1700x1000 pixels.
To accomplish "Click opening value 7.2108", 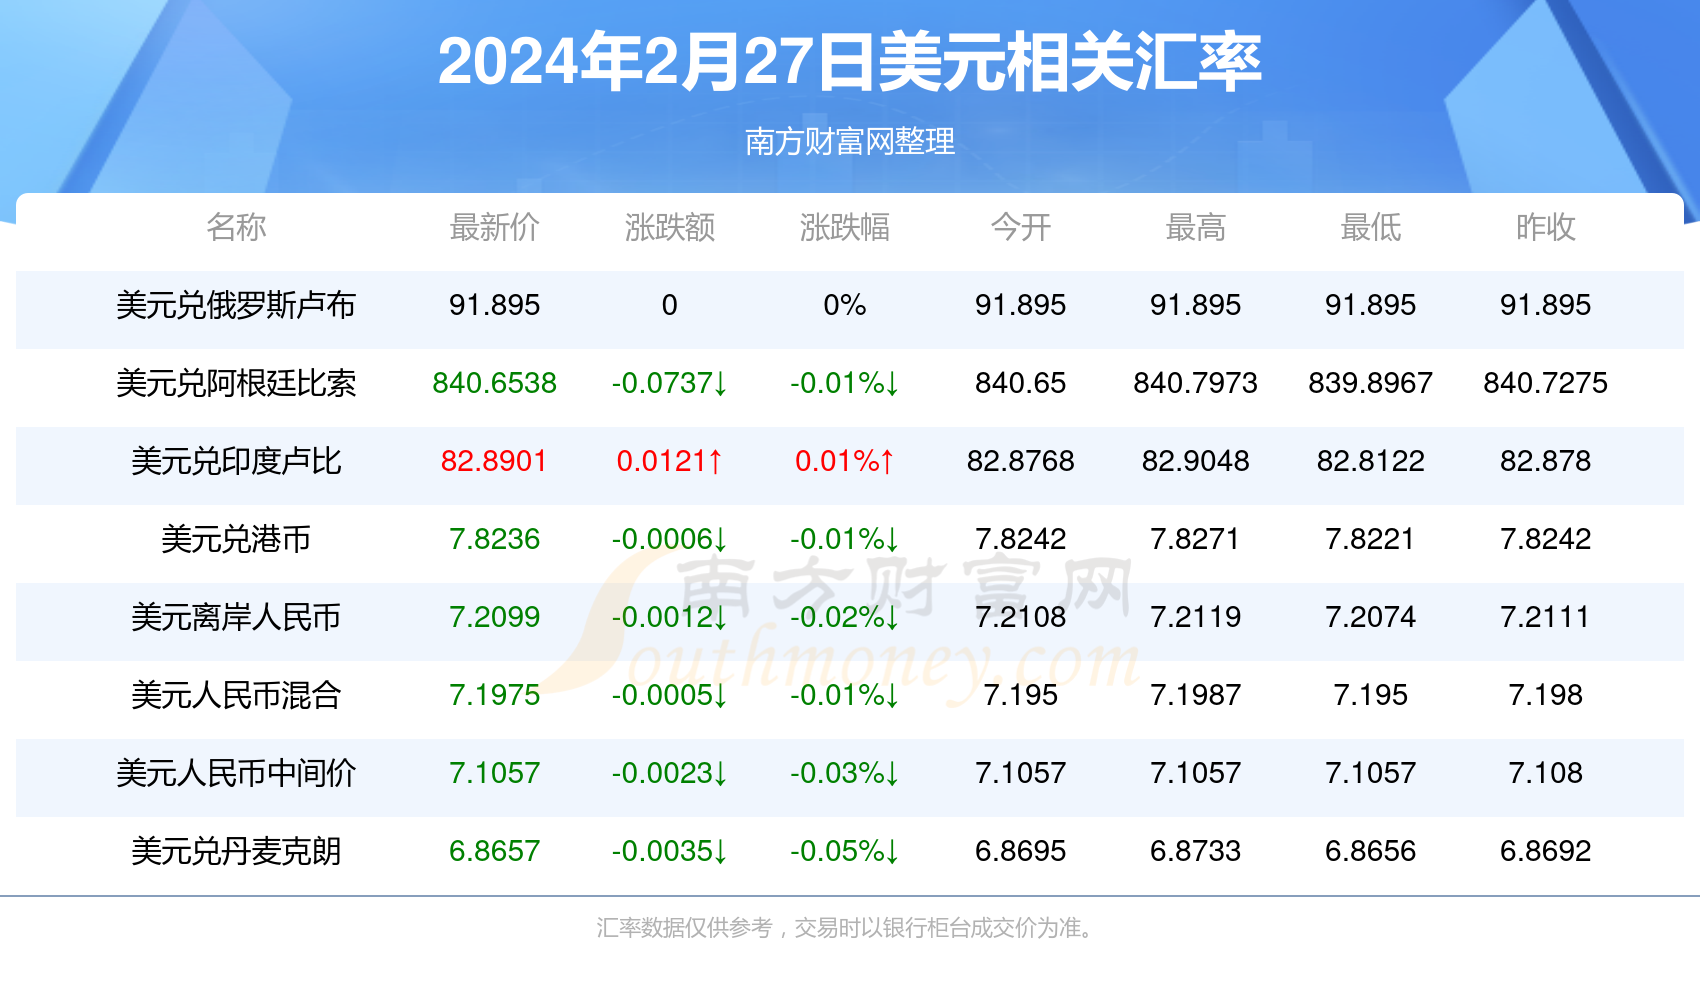I will (x=1020, y=617).
